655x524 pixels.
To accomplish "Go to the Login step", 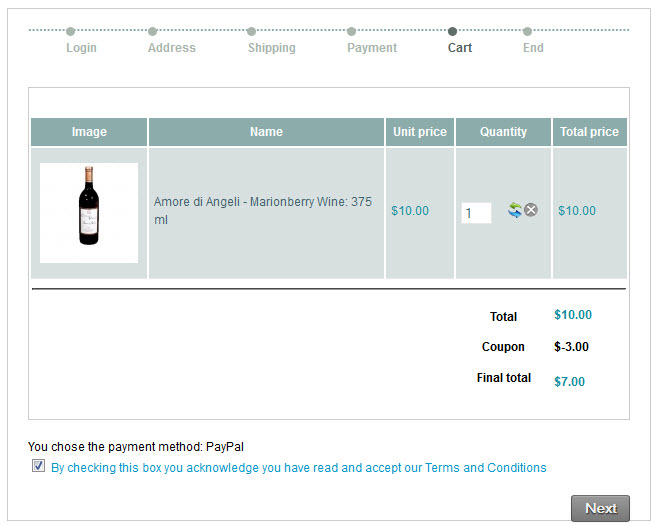I will pyautogui.click(x=81, y=47).
